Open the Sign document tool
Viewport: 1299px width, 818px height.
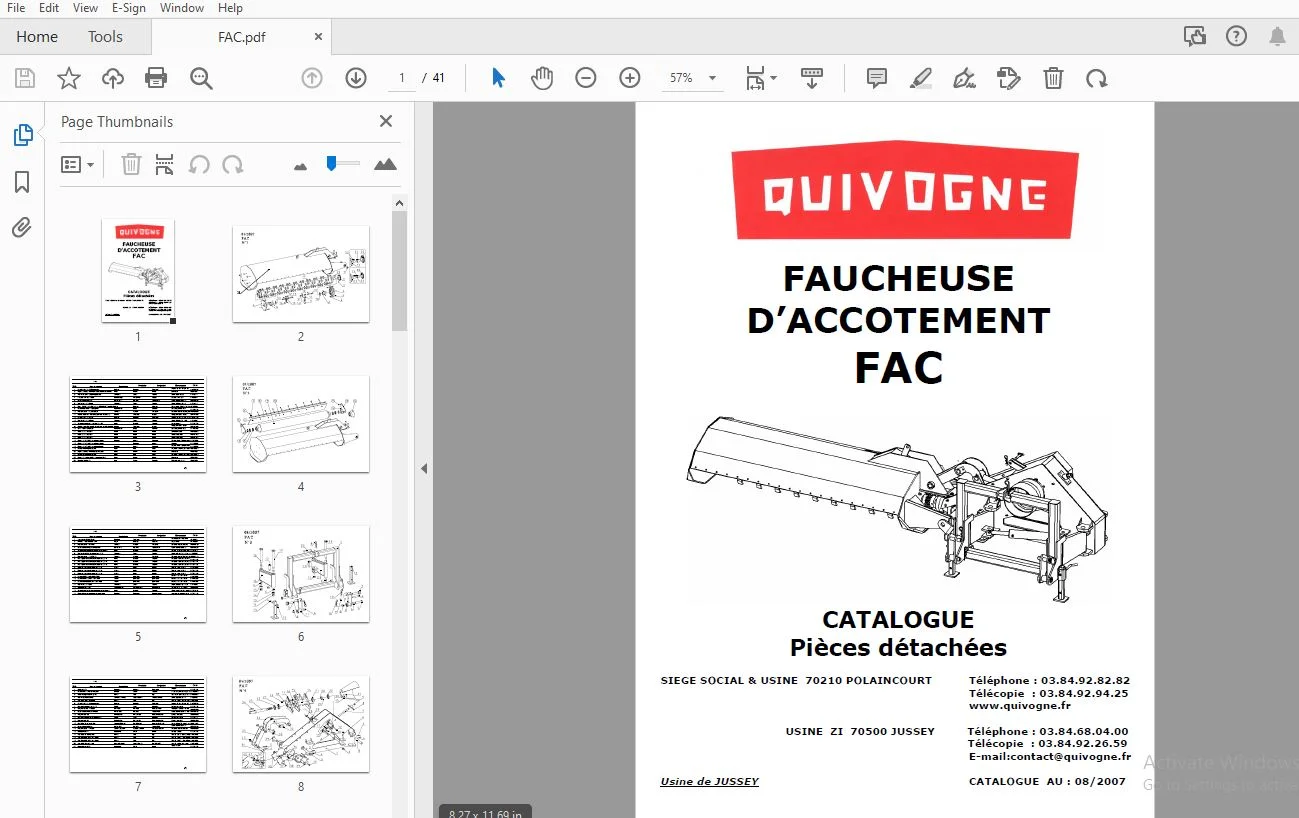point(965,78)
